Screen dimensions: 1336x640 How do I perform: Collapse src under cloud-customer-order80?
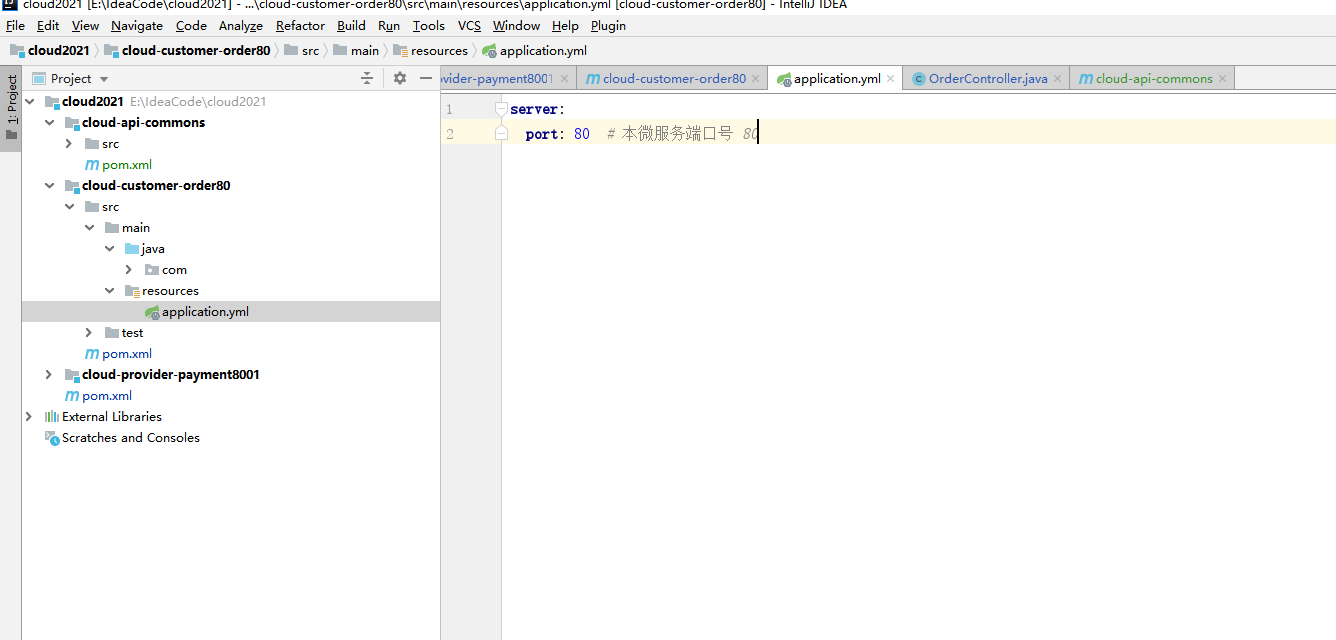[x=69, y=206]
